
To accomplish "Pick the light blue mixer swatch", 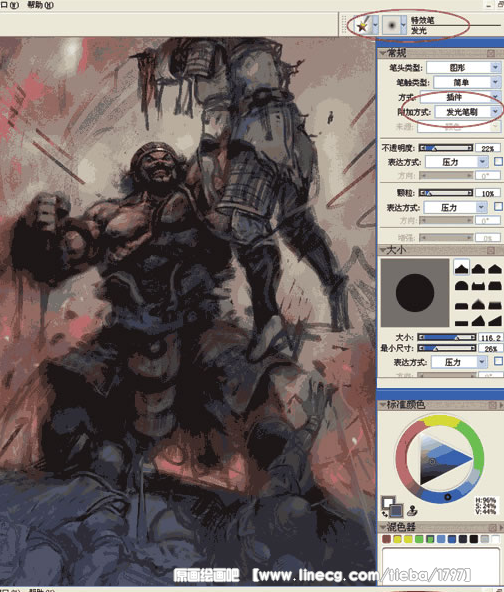I will tap(441, 539).
